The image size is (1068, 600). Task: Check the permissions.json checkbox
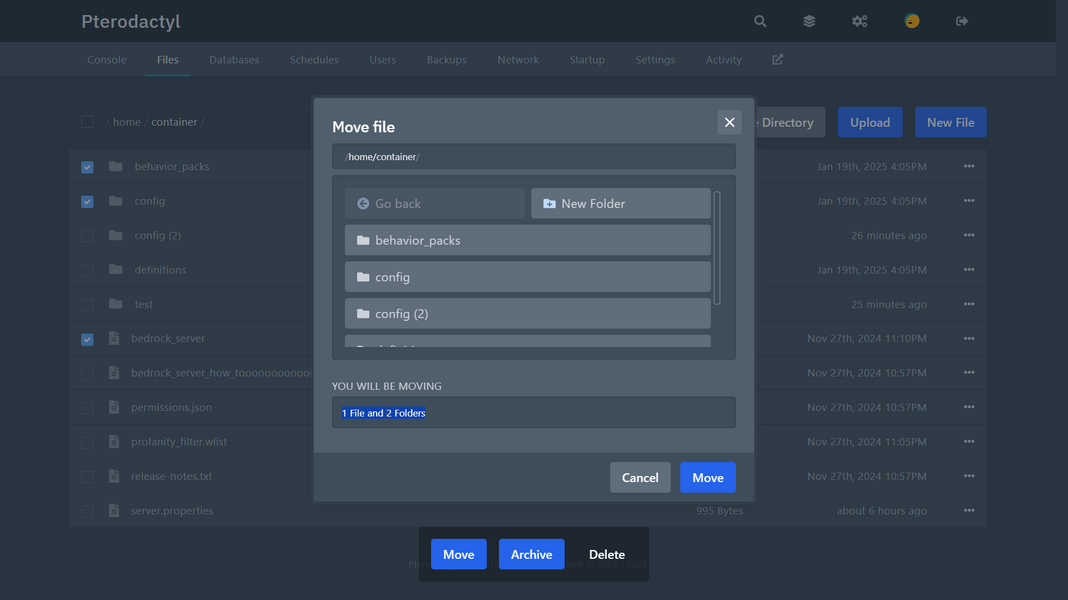tap(87, 408)
